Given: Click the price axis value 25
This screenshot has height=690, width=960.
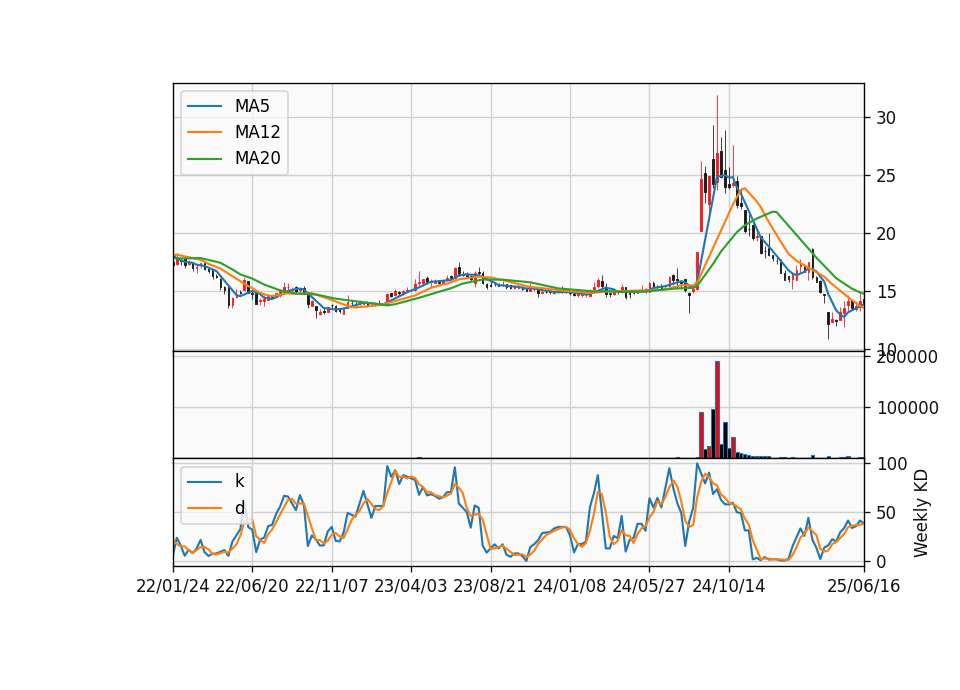Looking at the screenshot, I should point(886,176).
